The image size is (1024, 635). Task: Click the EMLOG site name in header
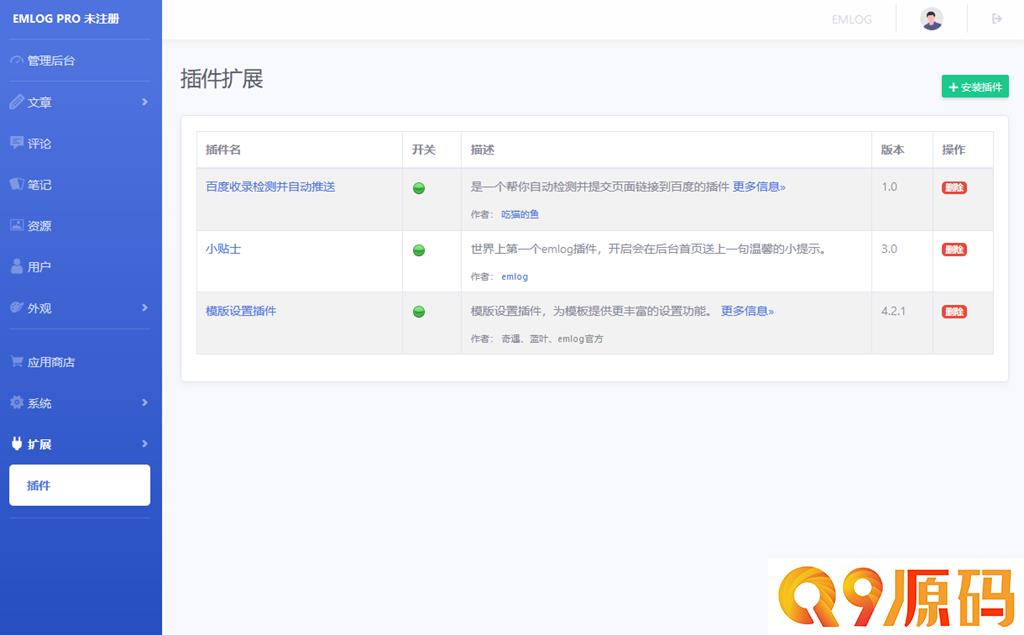coord(852,20)
